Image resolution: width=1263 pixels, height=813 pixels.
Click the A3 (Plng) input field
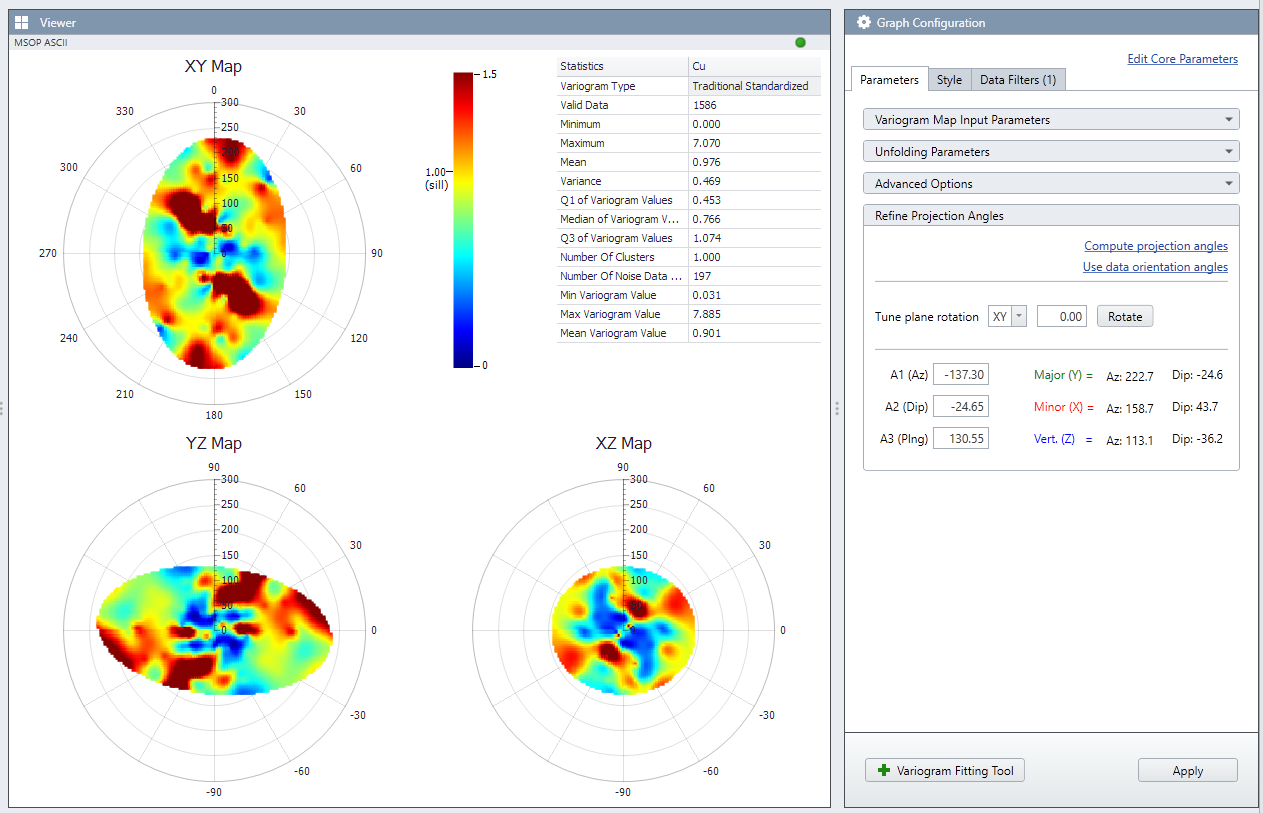pos(960,438)
